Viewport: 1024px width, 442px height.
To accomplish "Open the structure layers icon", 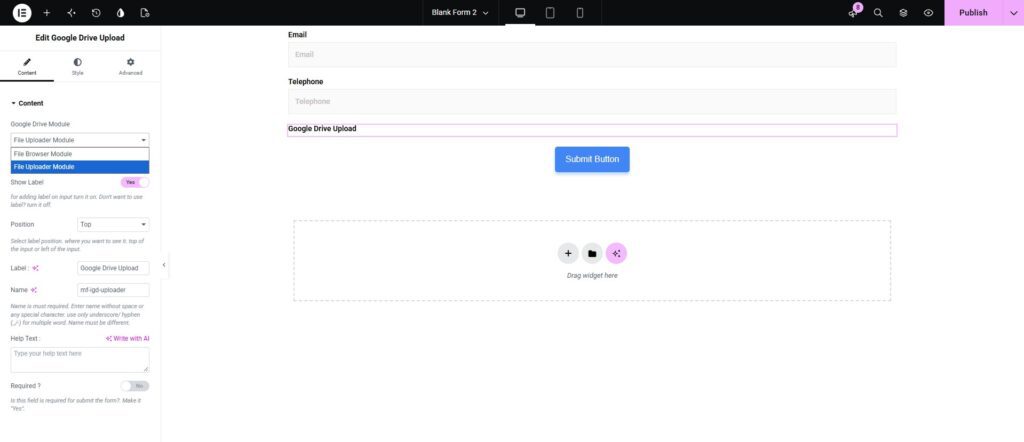I will 903,12.
